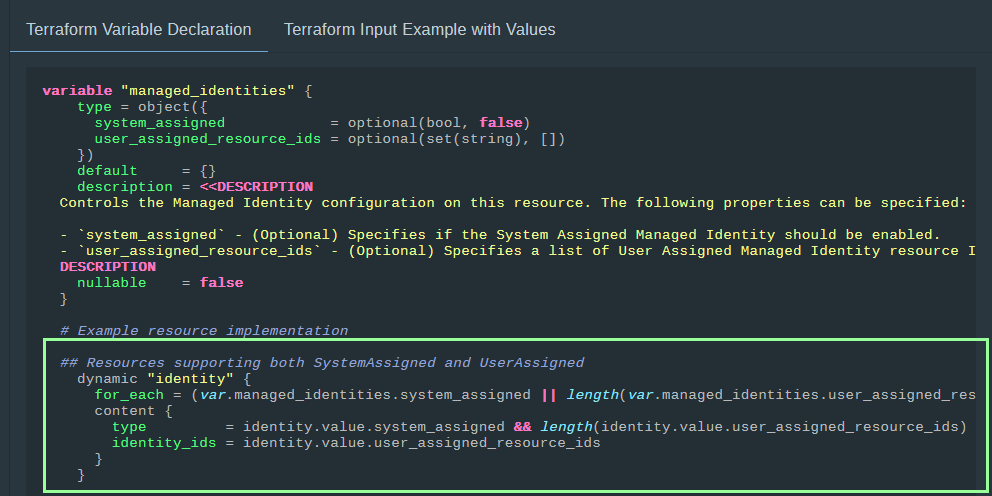992x496 pixels.
Task: Click the 'identity_ids = identity.value.user_assigned_resource_ids' line
Action: [356, 443]
